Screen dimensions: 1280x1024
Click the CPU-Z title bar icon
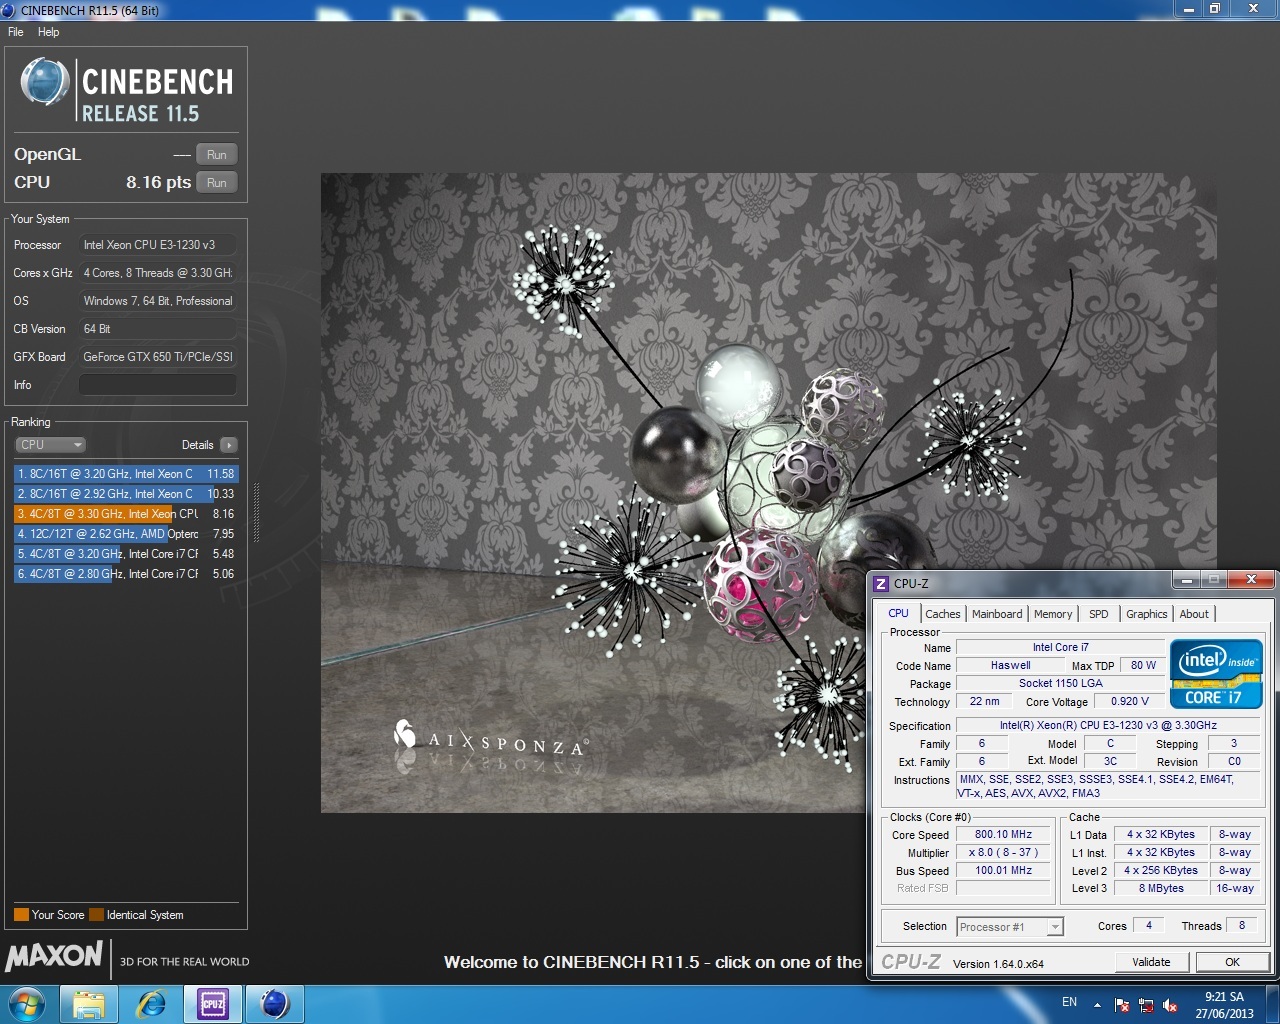click(x=881, y=583)
